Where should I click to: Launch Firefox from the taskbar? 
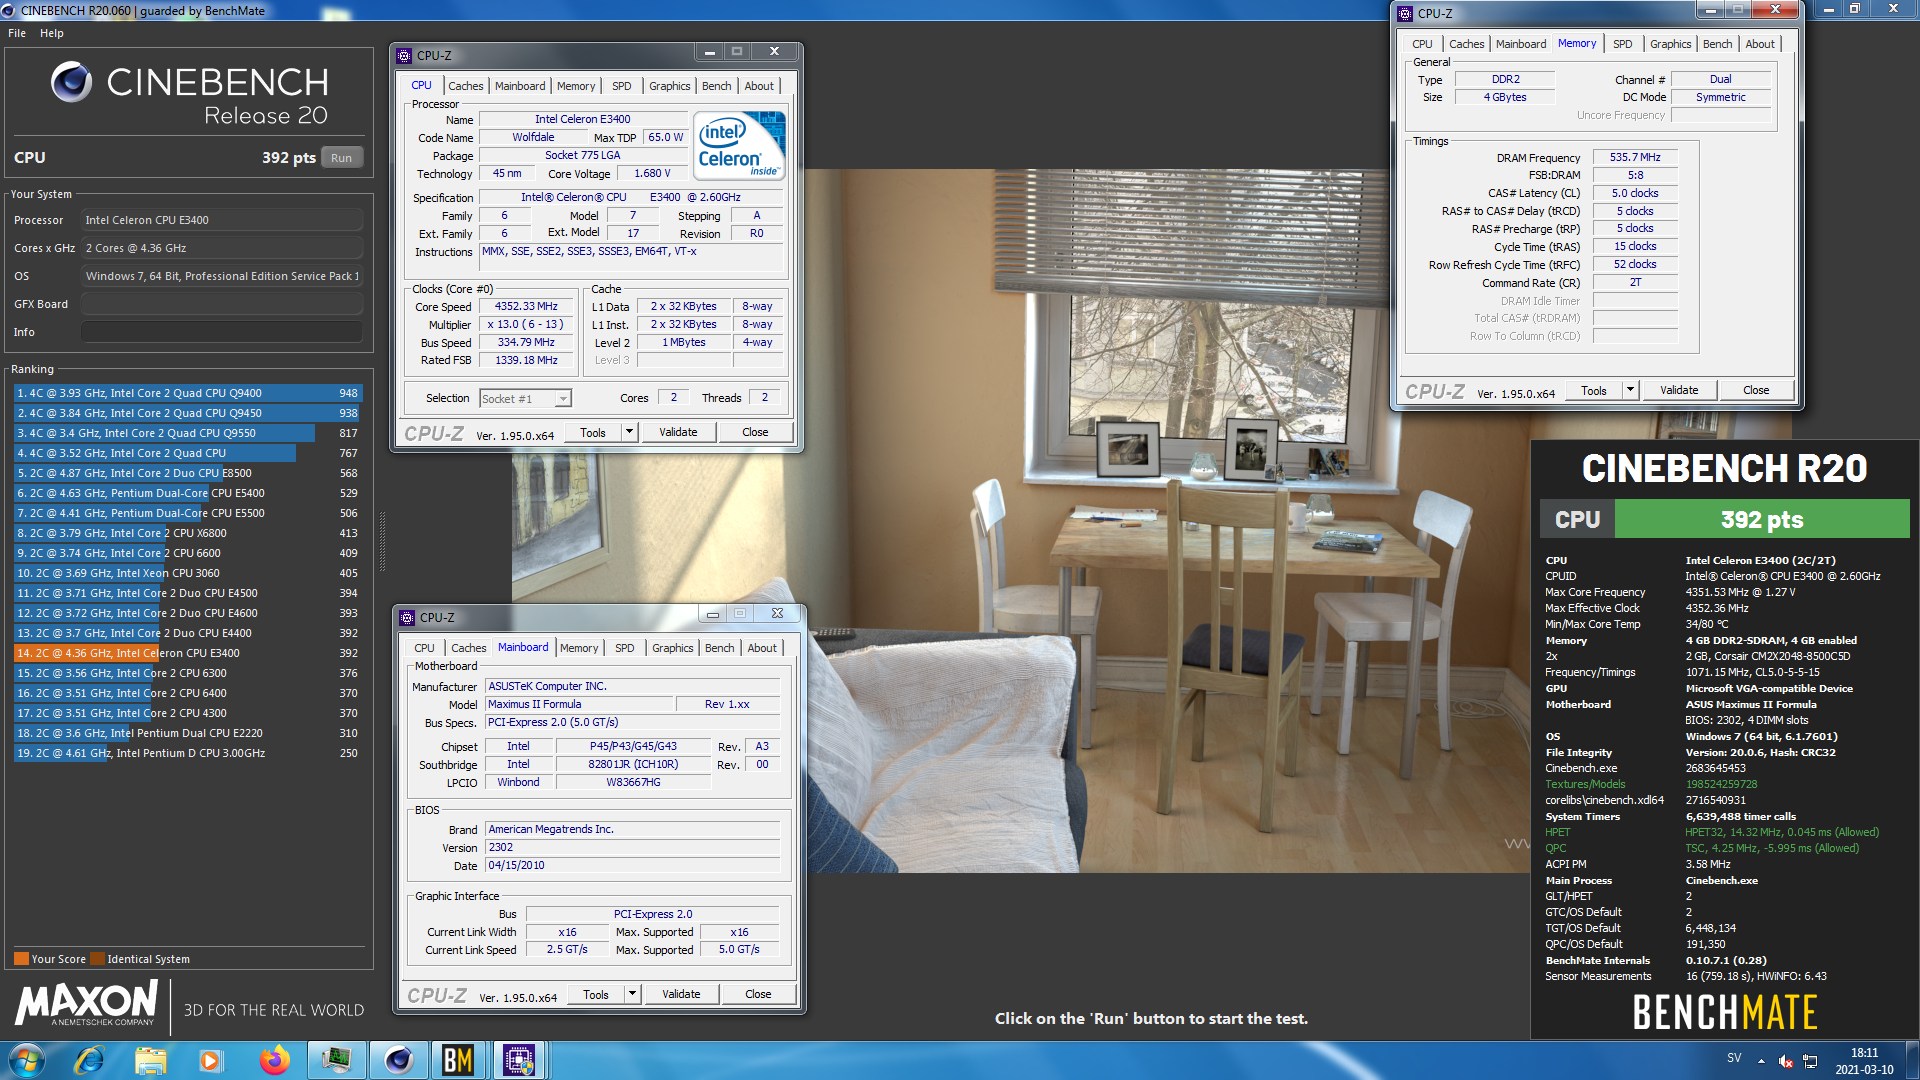pos(274,1060)
